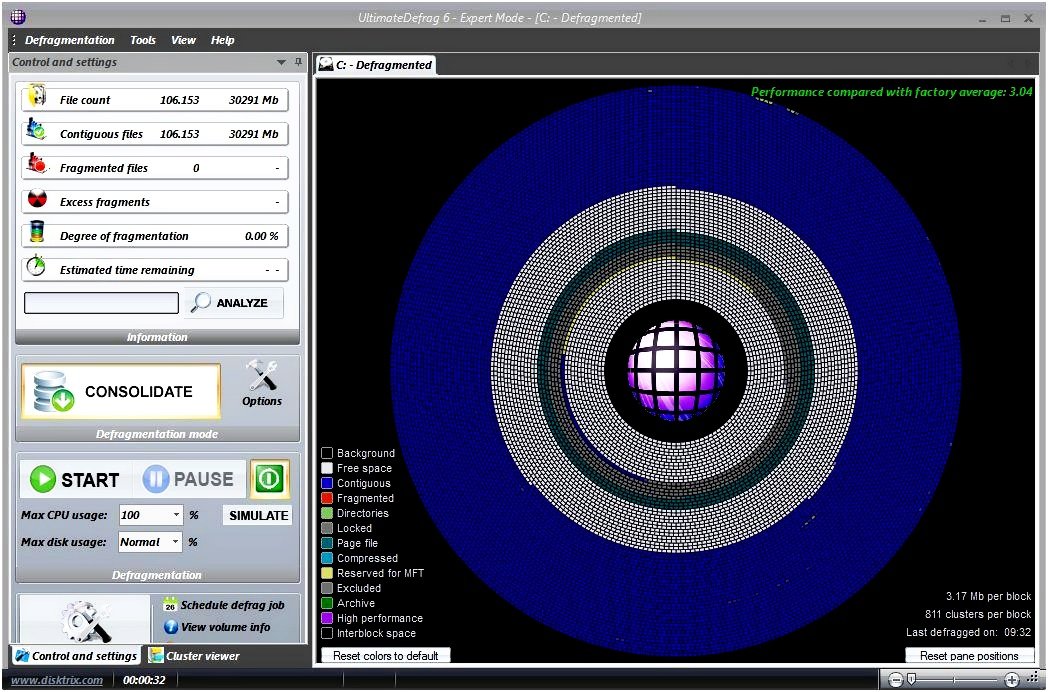1048x692 pixels.
Task: Open the Tools menu
Action: coord(143,40)
